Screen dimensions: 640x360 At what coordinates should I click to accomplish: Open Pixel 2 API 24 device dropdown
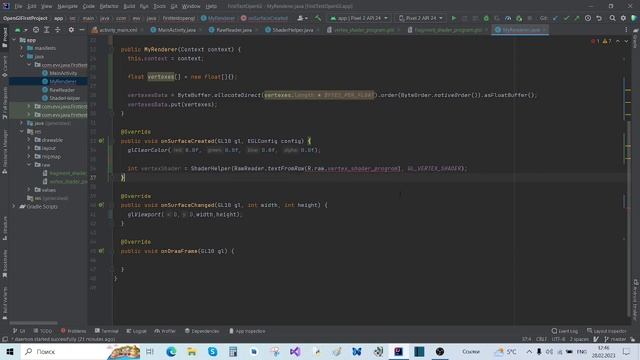[x=420, y=18]
